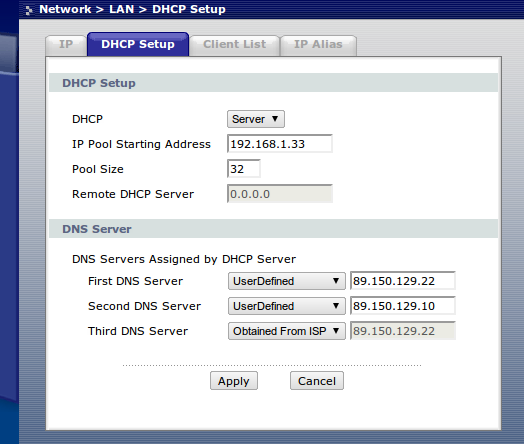524x444 pixels.
Task: Open the Second DNS Server type dropdown
Action: click(x=287, y=306)
